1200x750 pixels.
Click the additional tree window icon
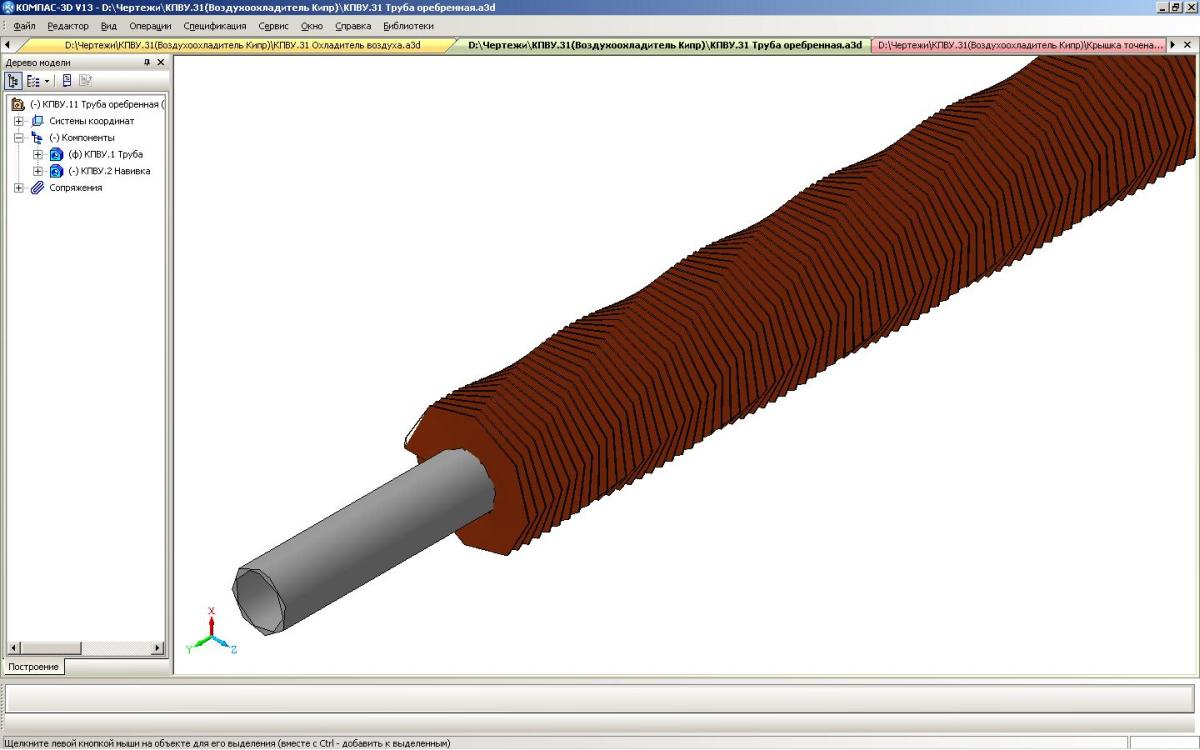click(x=66, y=81)
